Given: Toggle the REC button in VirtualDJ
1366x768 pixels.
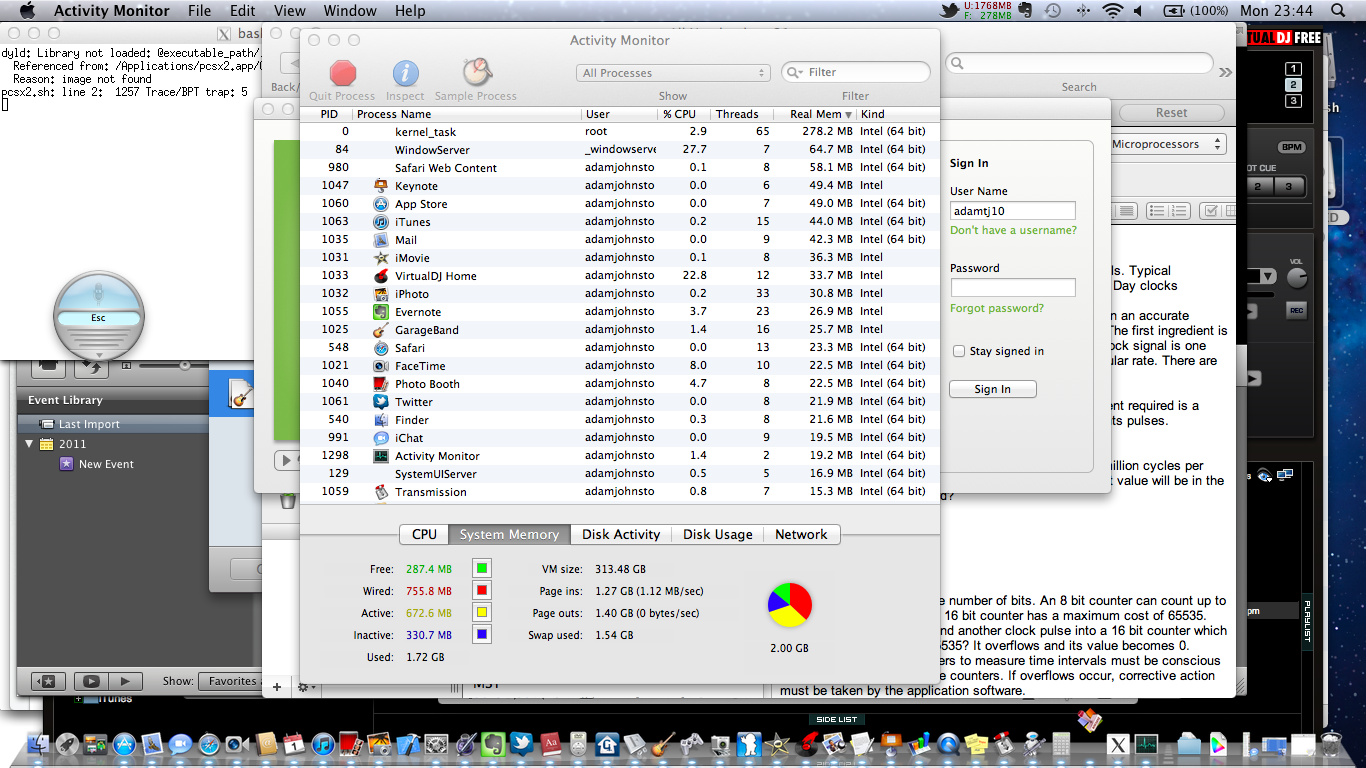Looking at the screenshot, I should (x=1297, y=311).
